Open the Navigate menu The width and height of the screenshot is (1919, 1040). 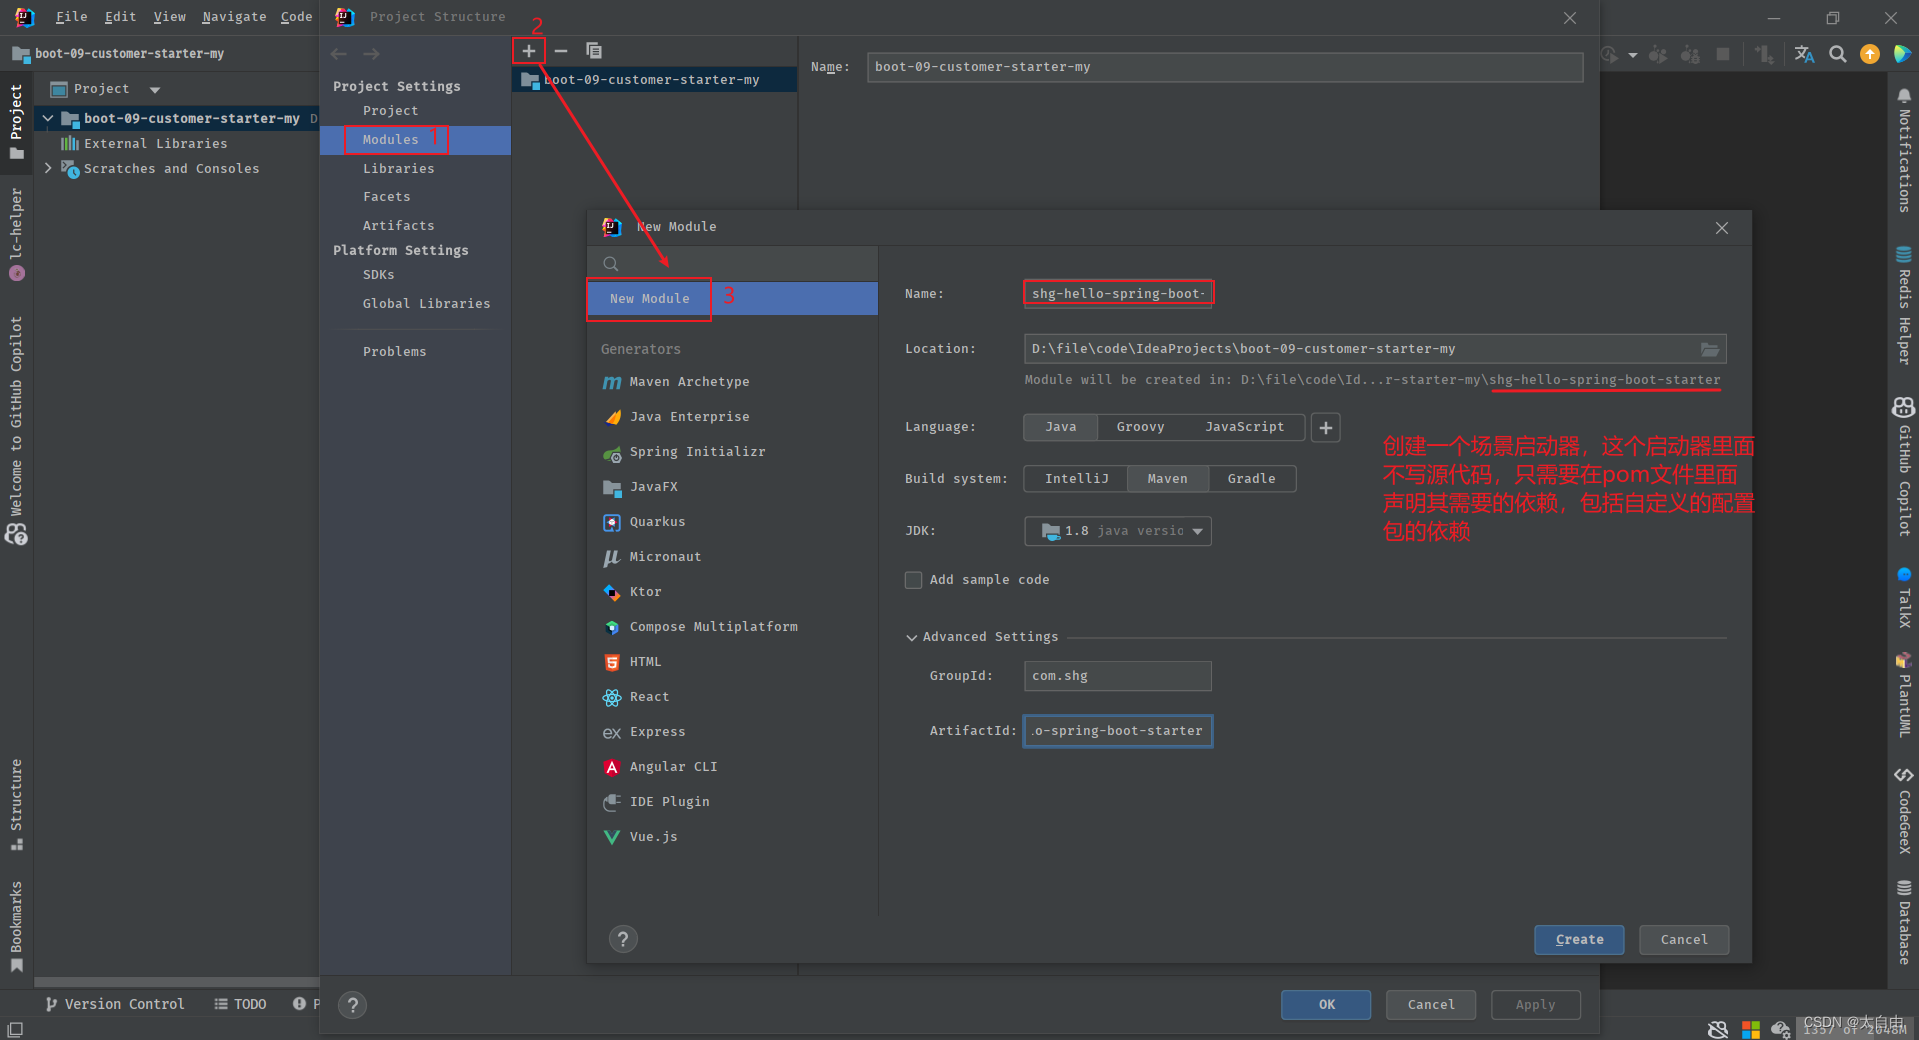(234, 17)
